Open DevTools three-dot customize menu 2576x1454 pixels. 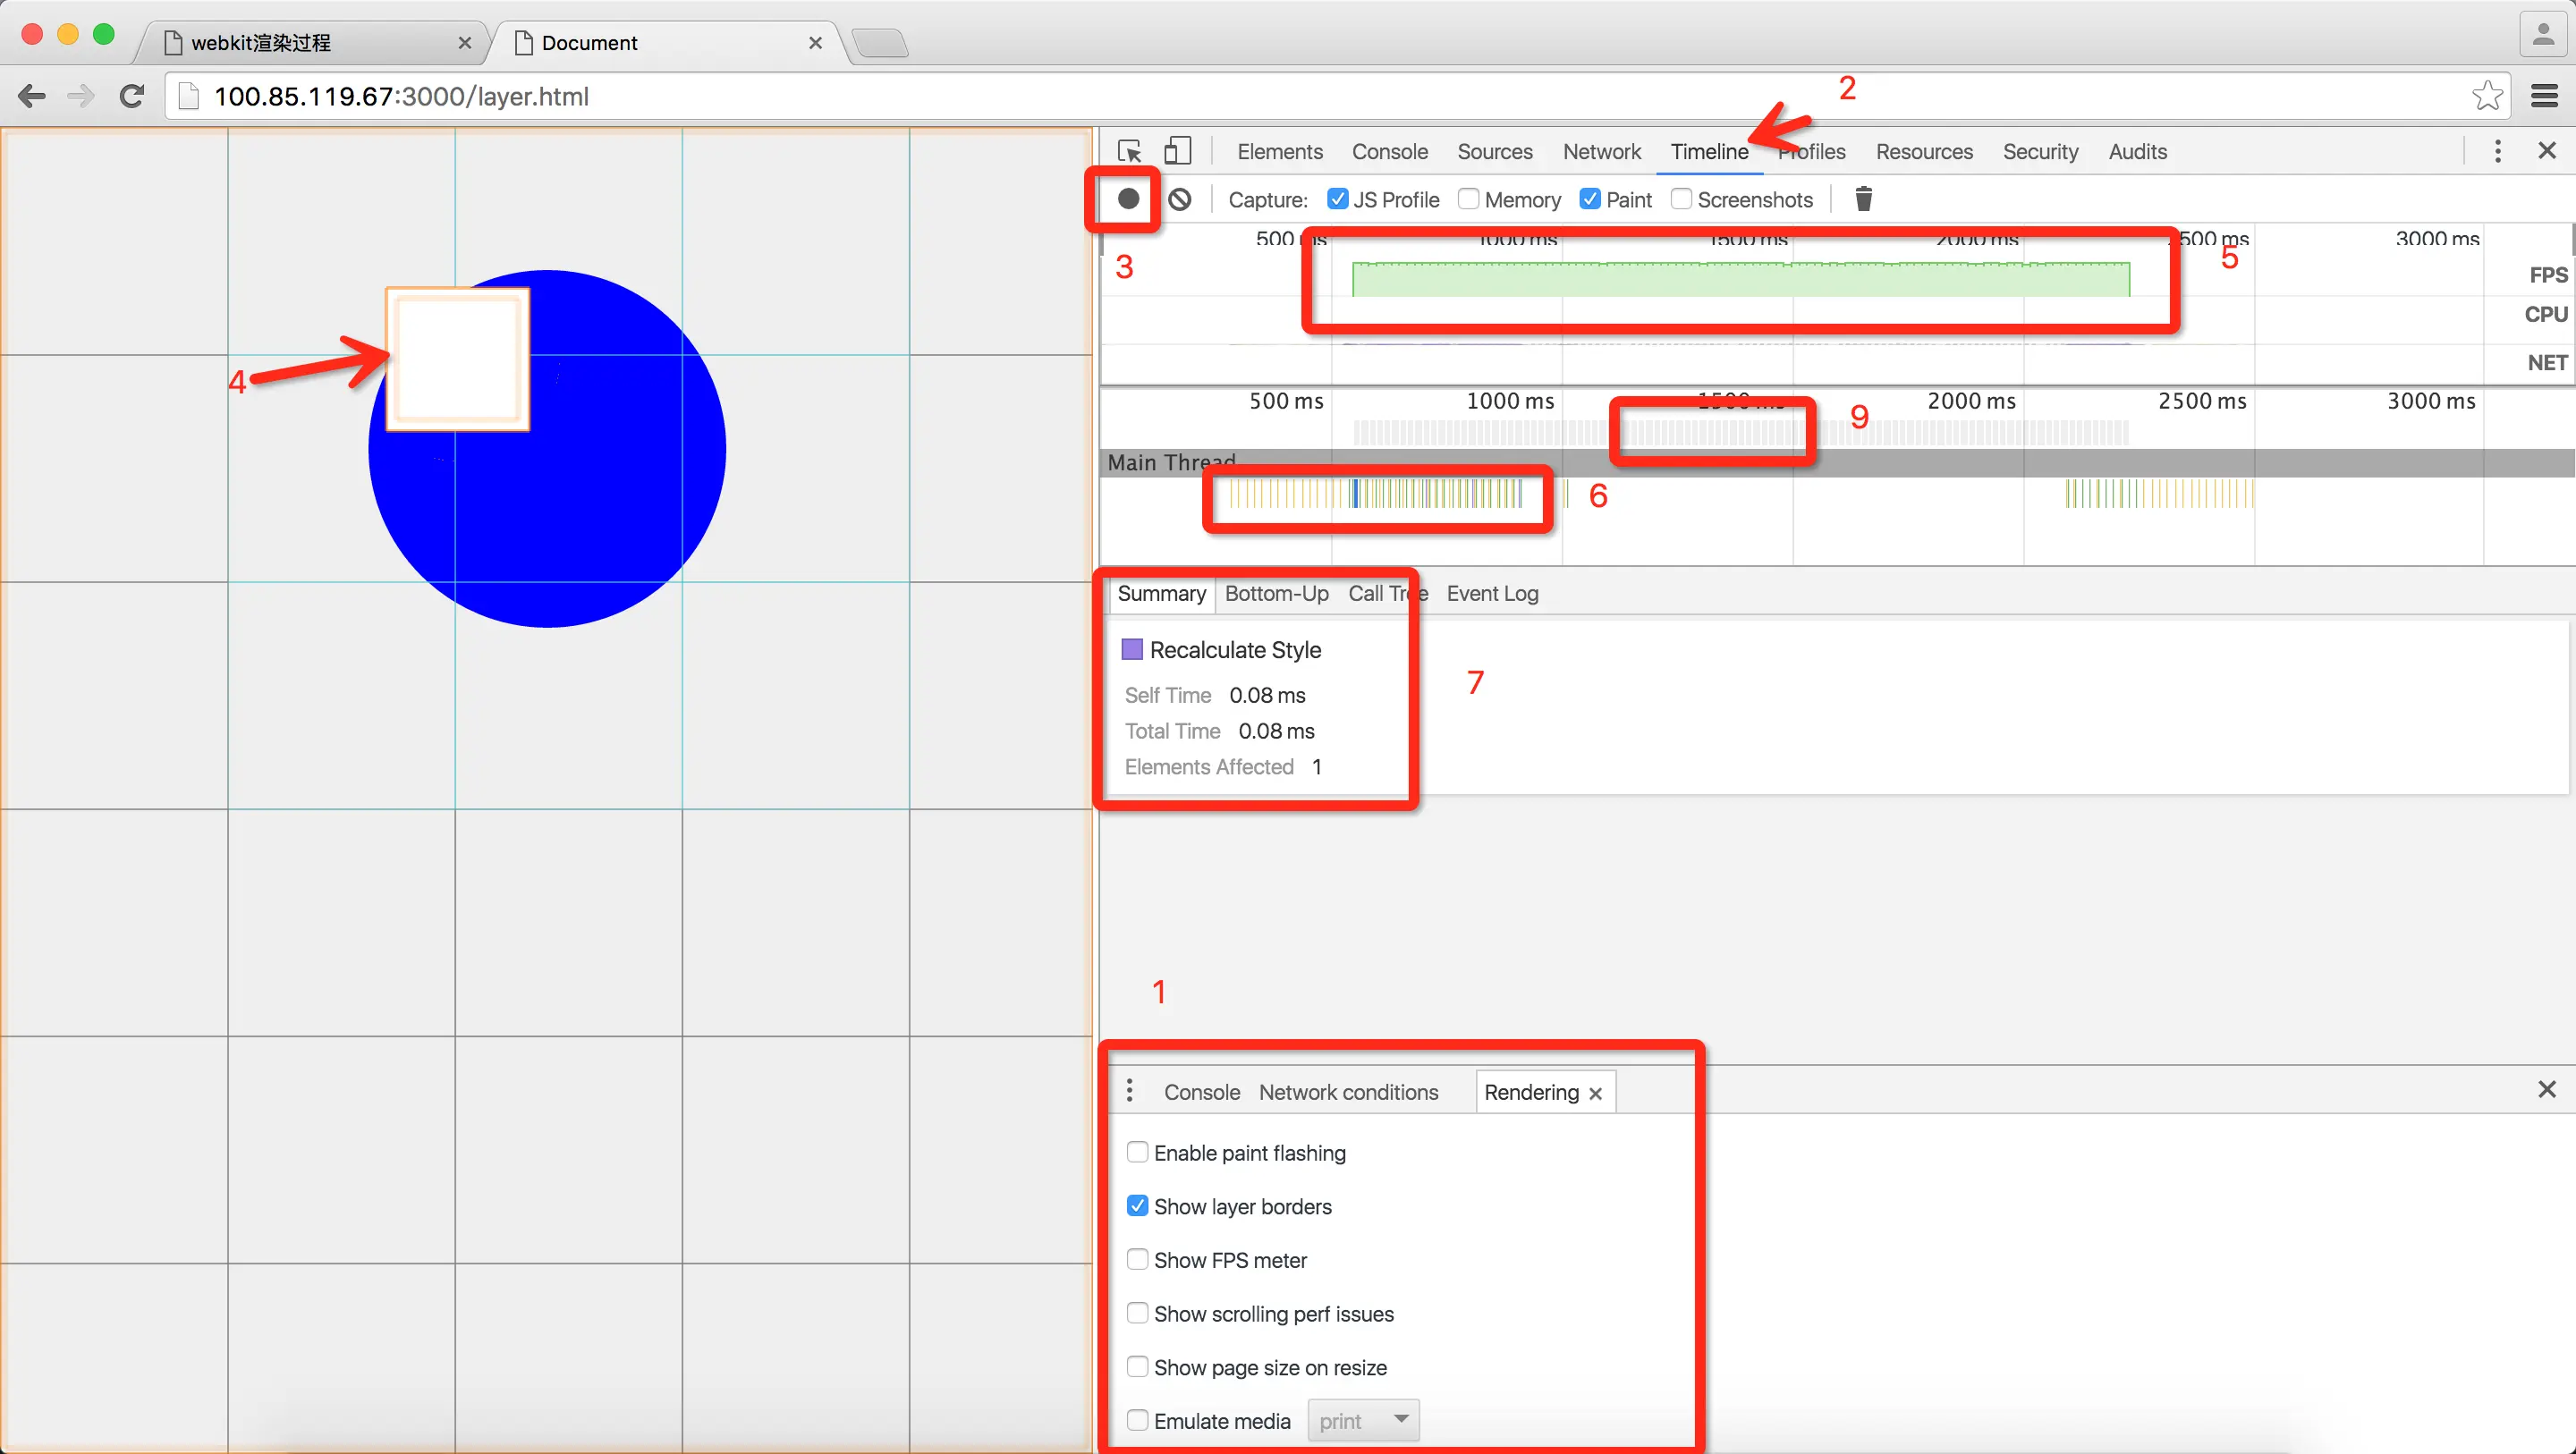tap(2497, 151)
